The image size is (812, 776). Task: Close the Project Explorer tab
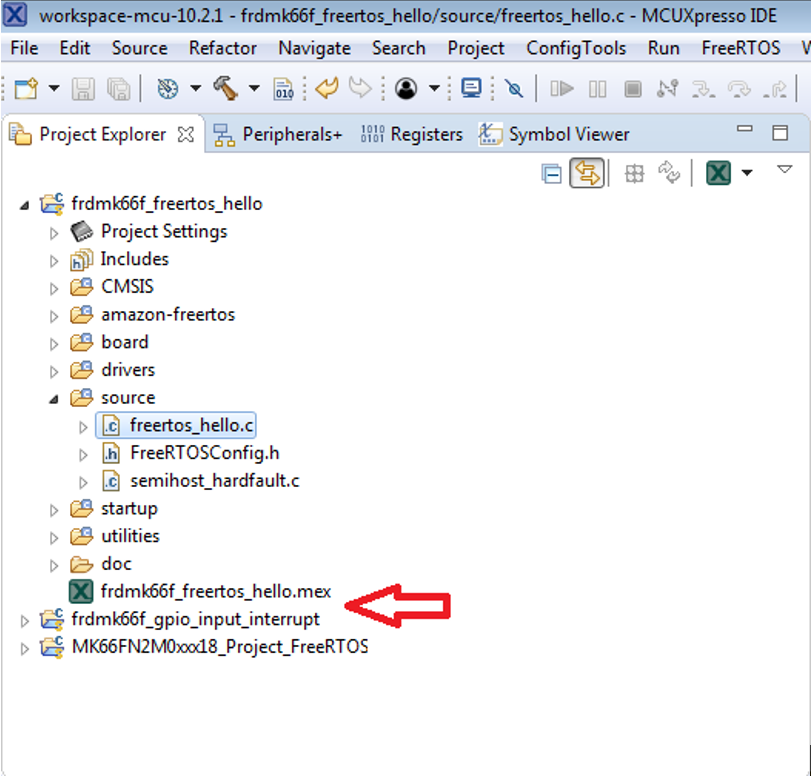click(x=185, y=135)
